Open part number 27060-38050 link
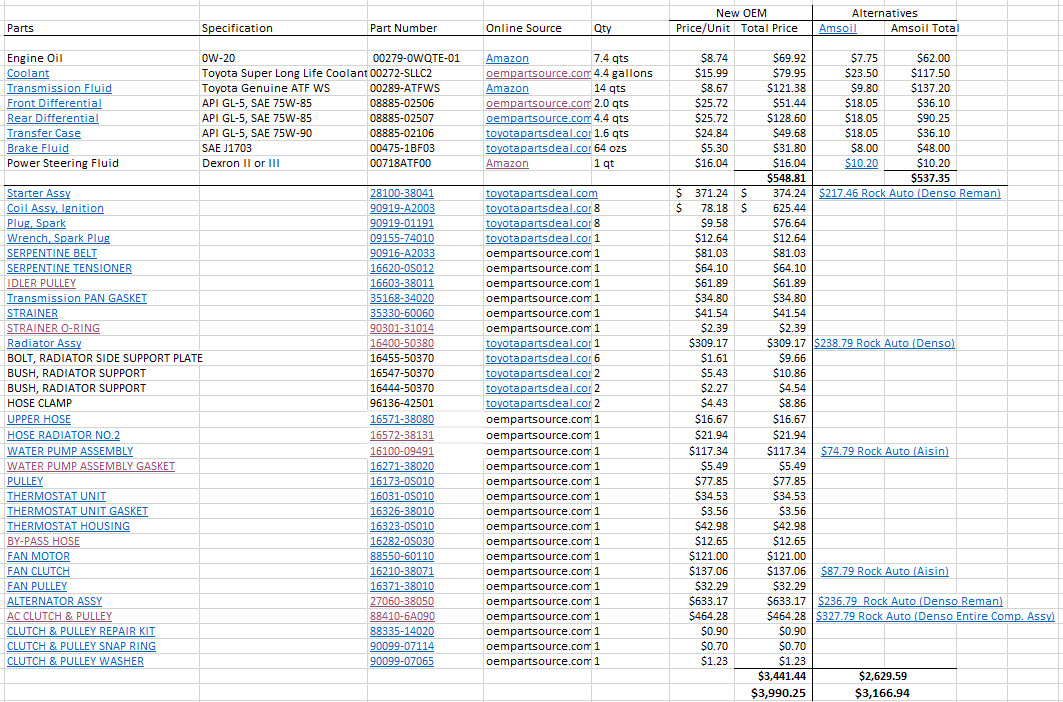Screen dimensions: 1063x702 pos(402,601)
